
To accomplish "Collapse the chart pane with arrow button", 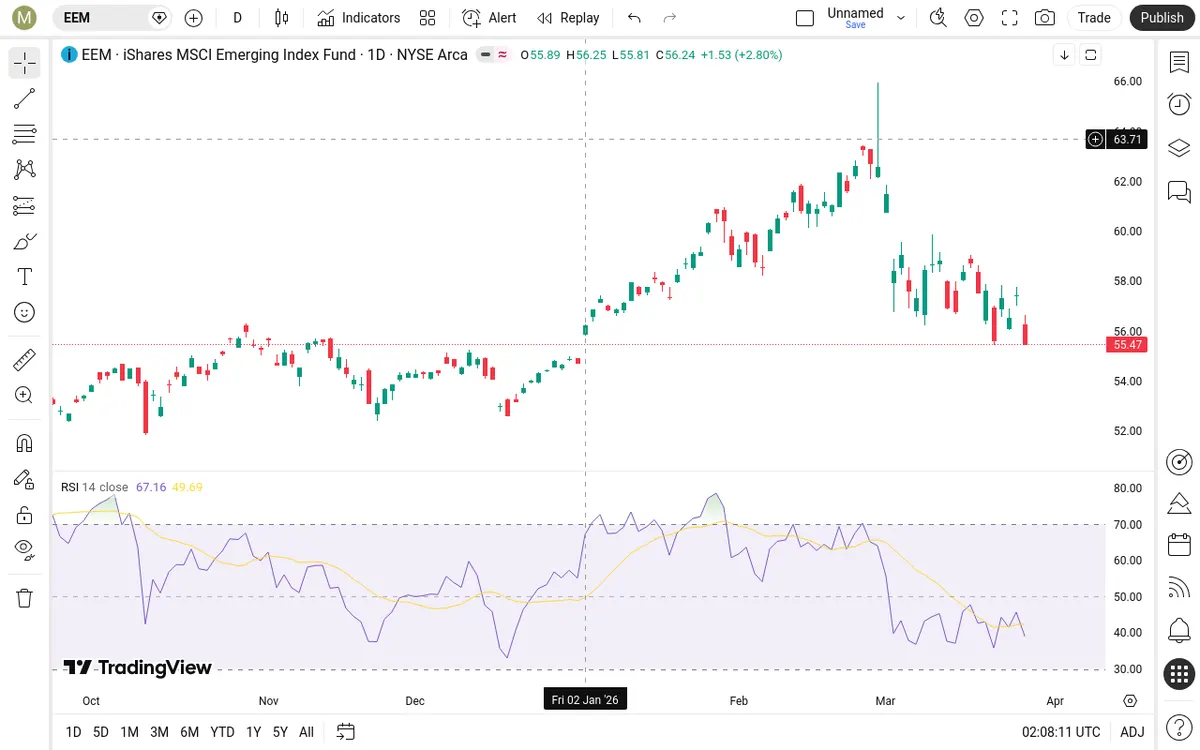I will (1065, 55).
